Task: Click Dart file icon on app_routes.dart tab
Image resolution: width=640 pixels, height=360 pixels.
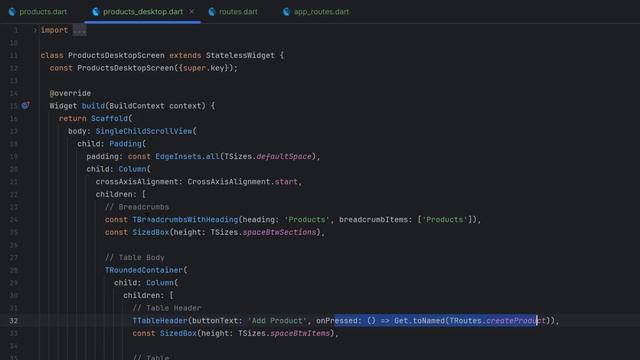Action: click(x=287, y=12)
